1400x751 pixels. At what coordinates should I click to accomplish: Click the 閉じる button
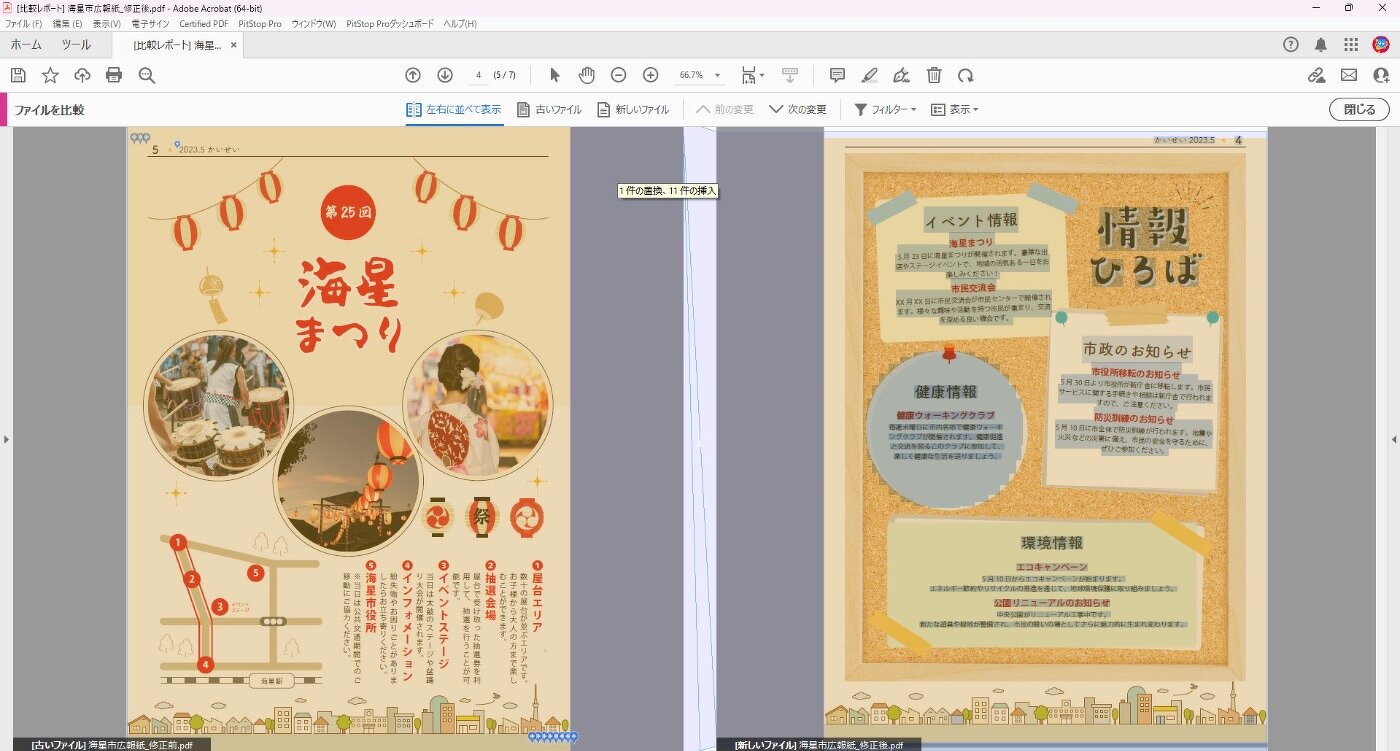click(x=1359, y=110)
